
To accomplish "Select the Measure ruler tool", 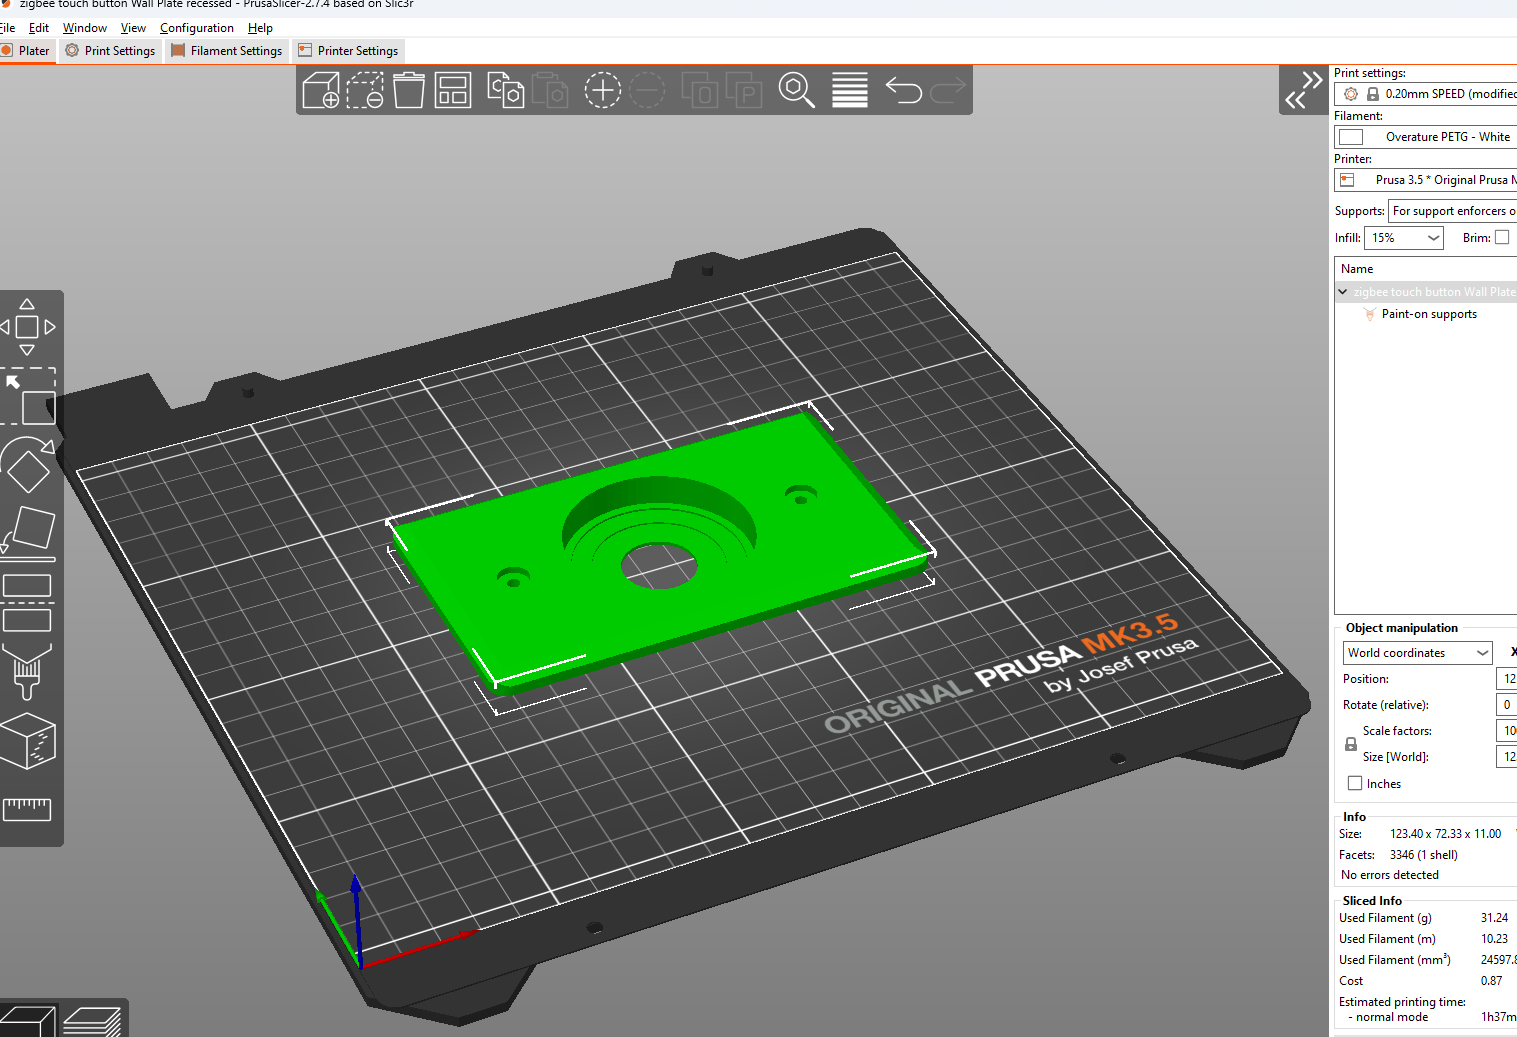I will tap(28, 808).
